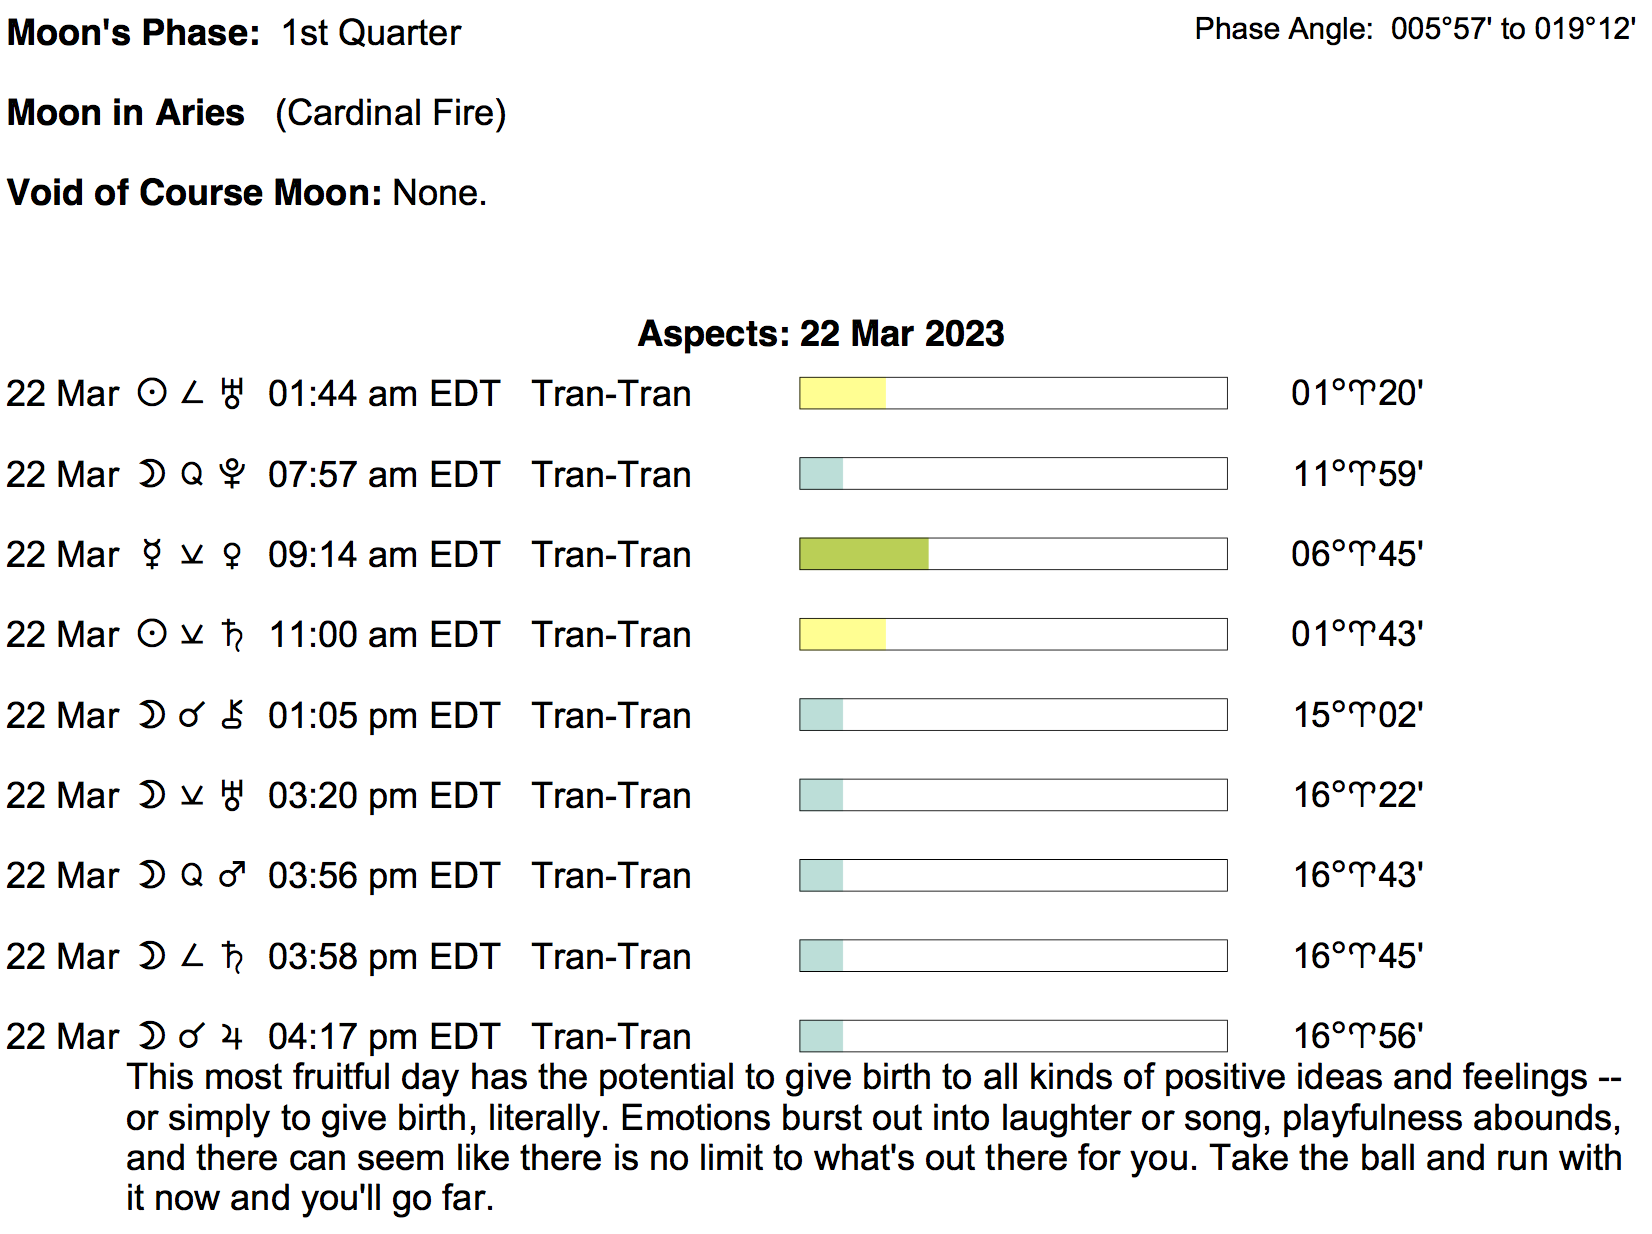Screen dimensions: 1652x1234
Task: Click the Pluto glyph in 07:57 am row
Action: (x=232, y=474)
